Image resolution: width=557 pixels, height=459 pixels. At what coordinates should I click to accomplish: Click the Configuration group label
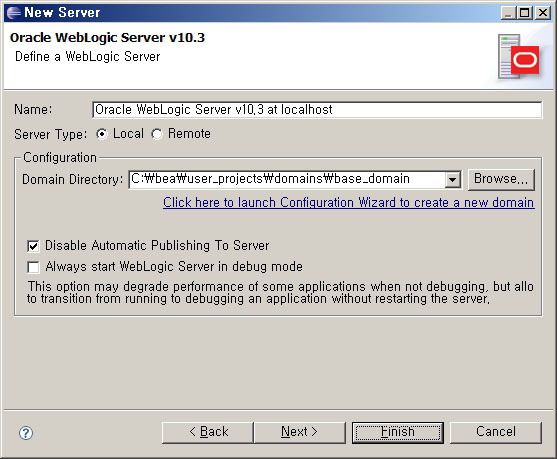click(x=60, y=158)
